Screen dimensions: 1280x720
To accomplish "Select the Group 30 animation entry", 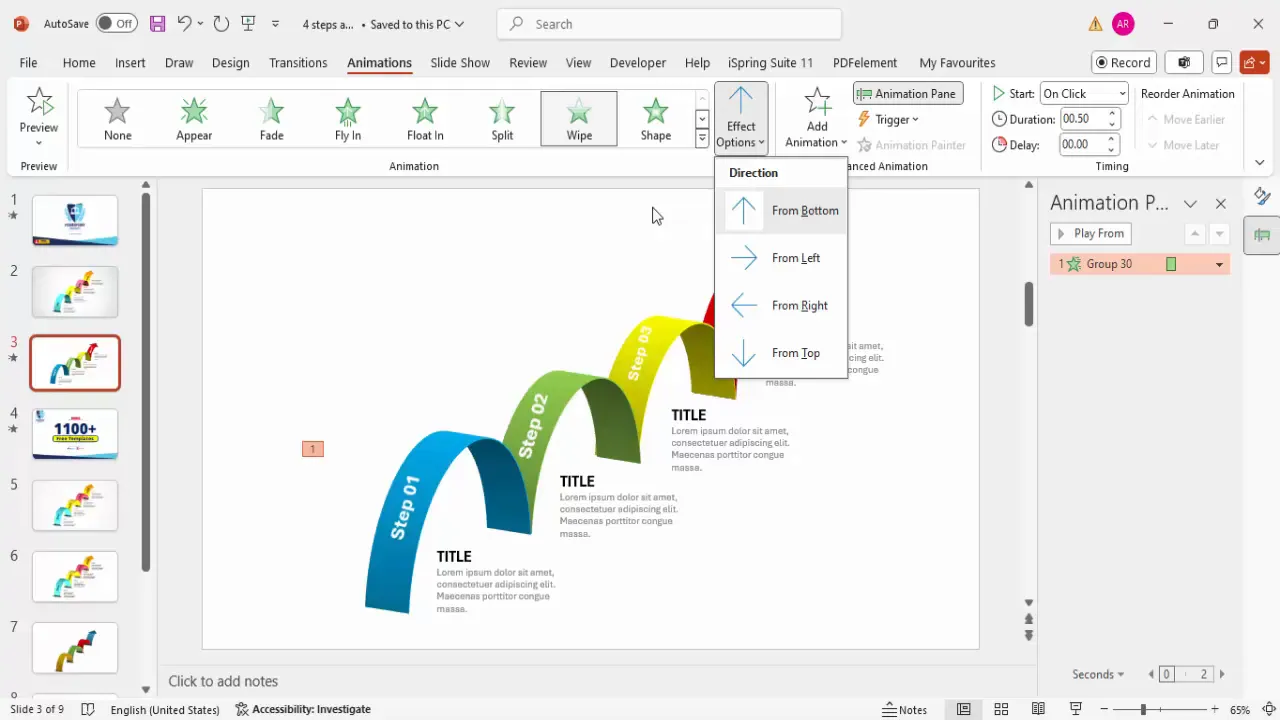I will click(1139, 264).
